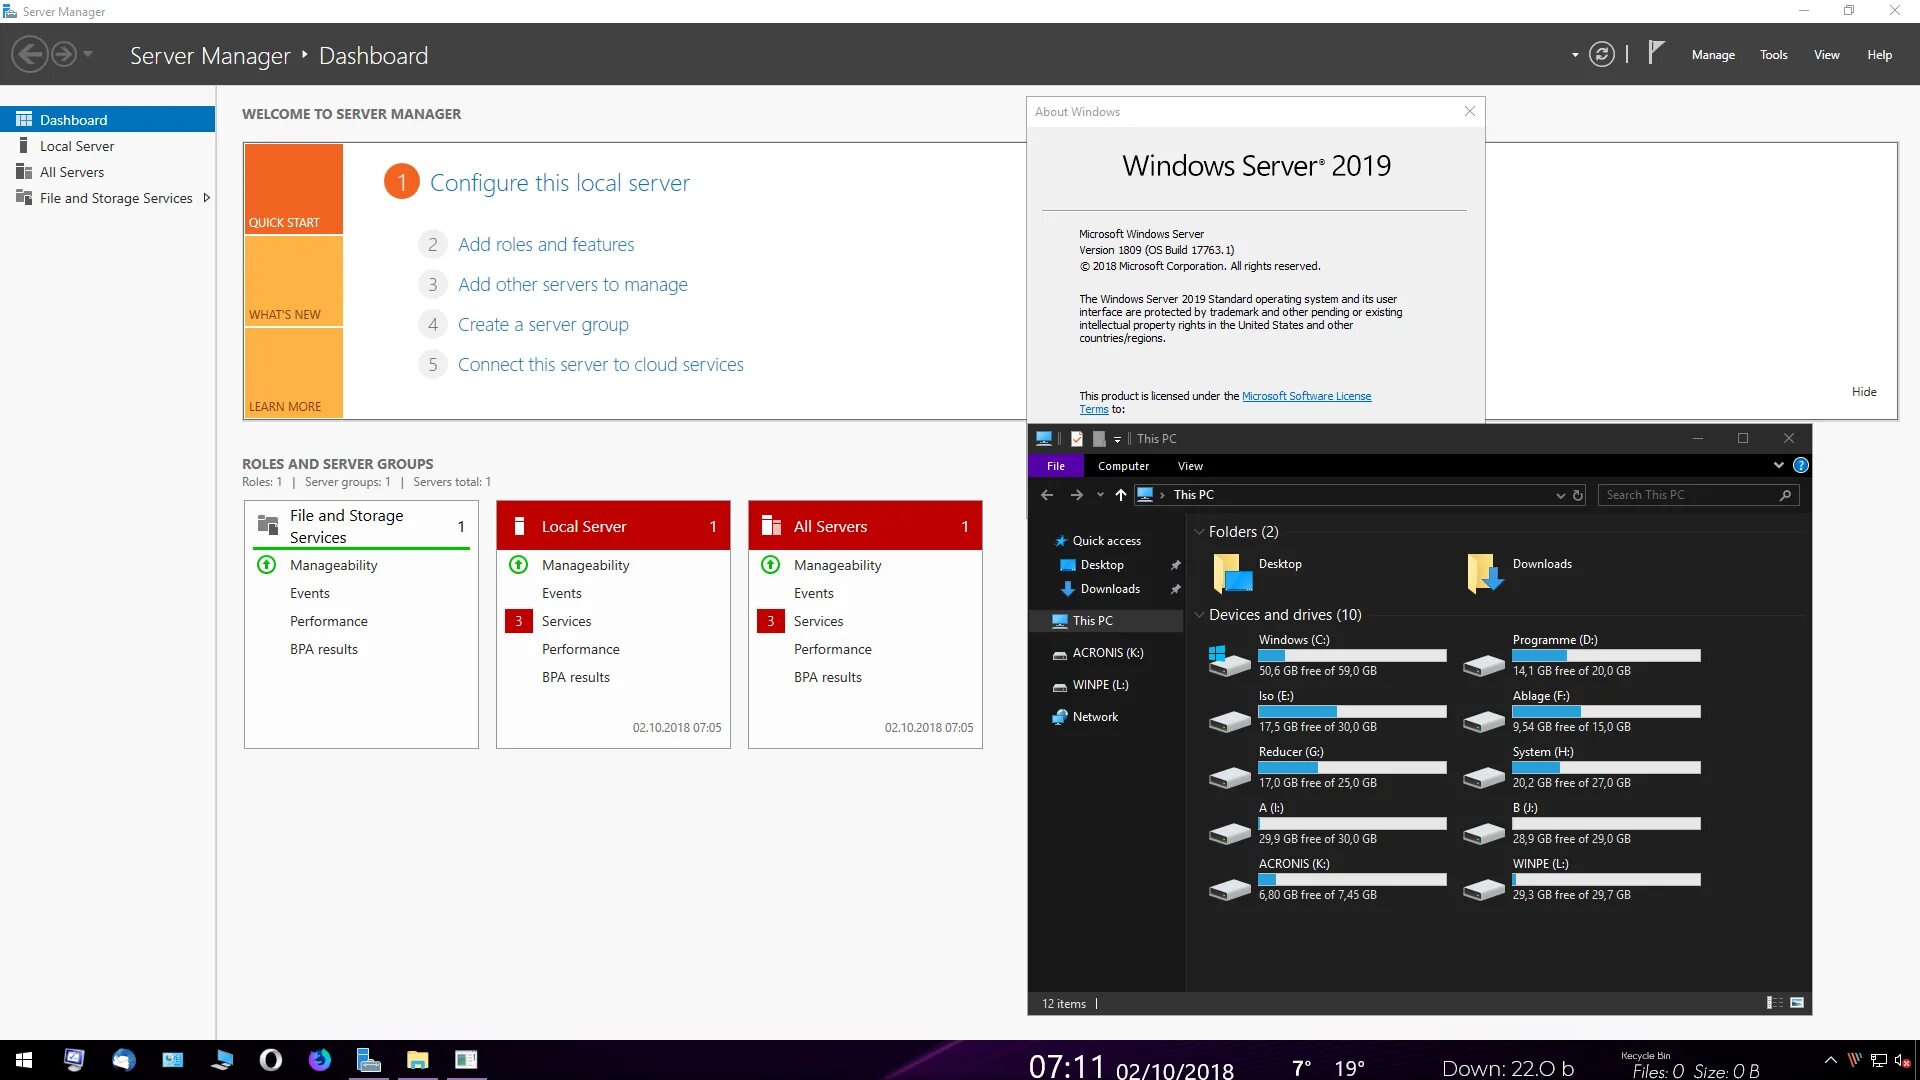Viewport: 1920px width, 1080px height.
Task: Open the address bar history dropdown
Action: point(1560,495)
